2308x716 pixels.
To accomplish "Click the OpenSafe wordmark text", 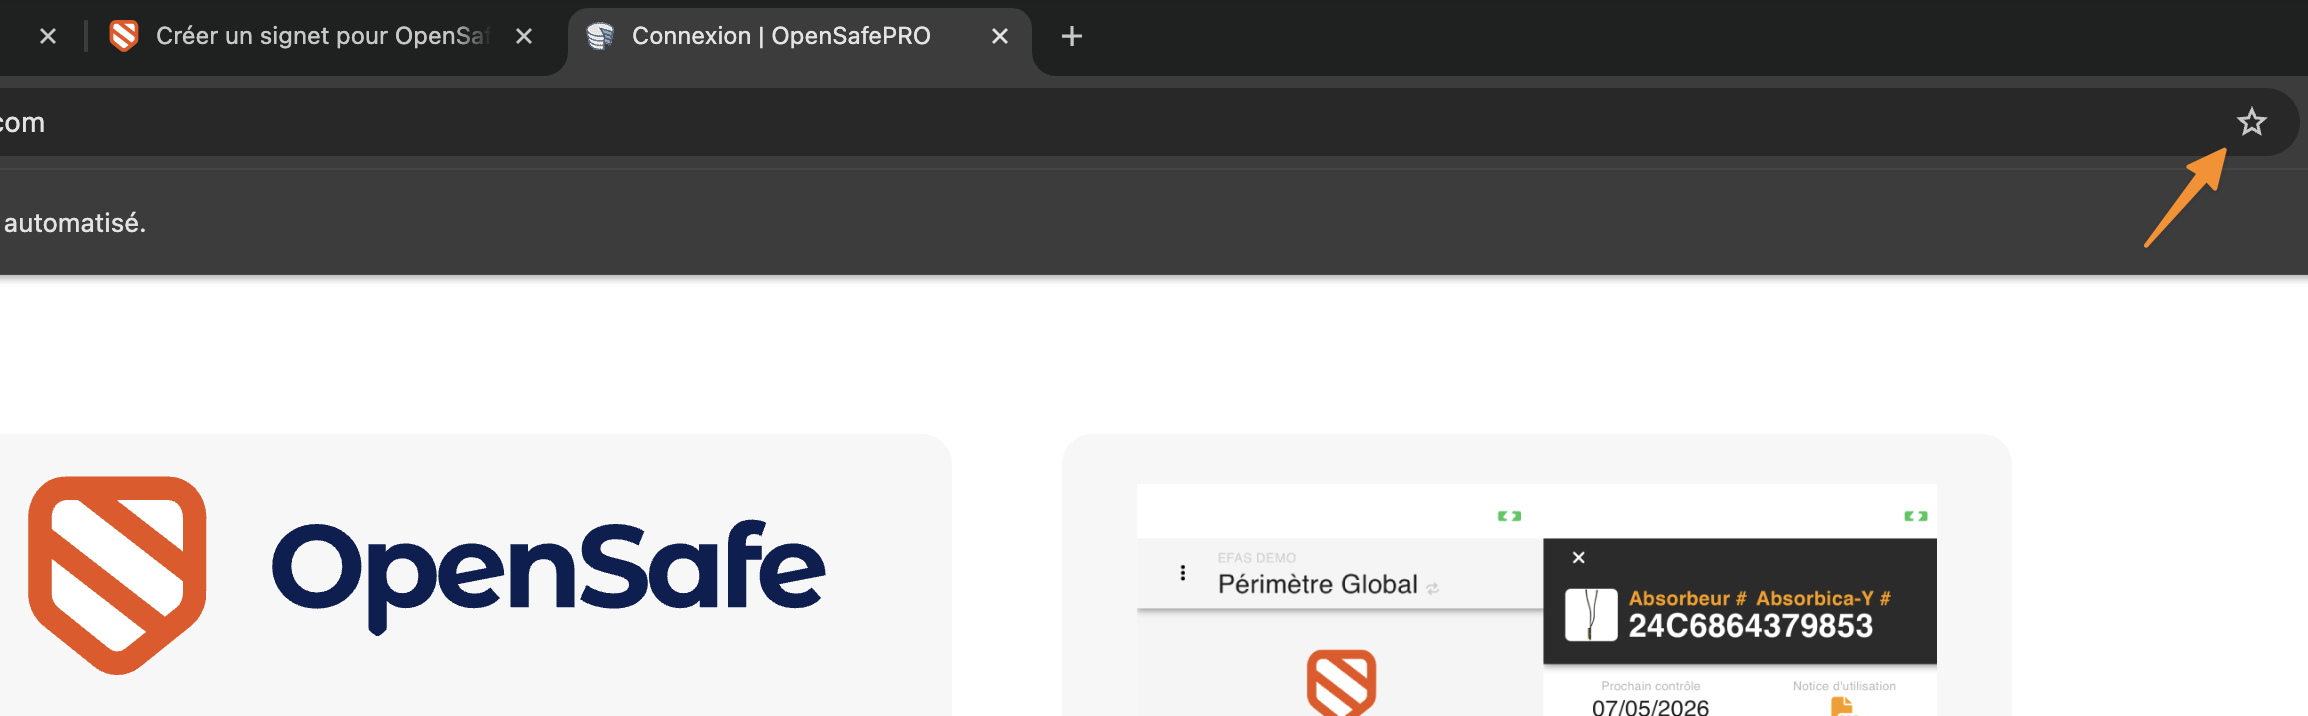I will click(548, 575).
